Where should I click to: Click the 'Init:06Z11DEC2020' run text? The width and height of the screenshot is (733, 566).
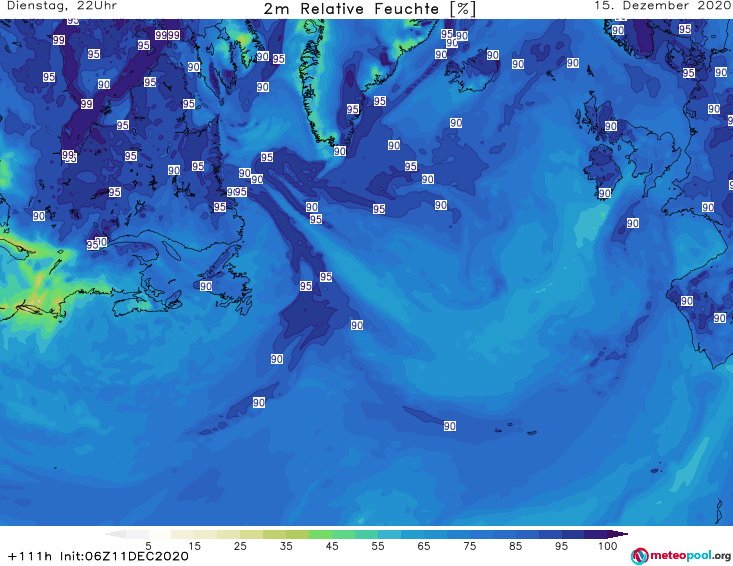click(124, 556)
